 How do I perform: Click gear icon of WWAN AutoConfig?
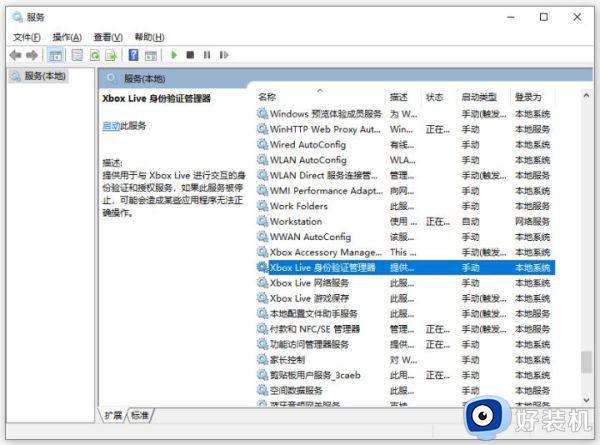tap(262, 236)
